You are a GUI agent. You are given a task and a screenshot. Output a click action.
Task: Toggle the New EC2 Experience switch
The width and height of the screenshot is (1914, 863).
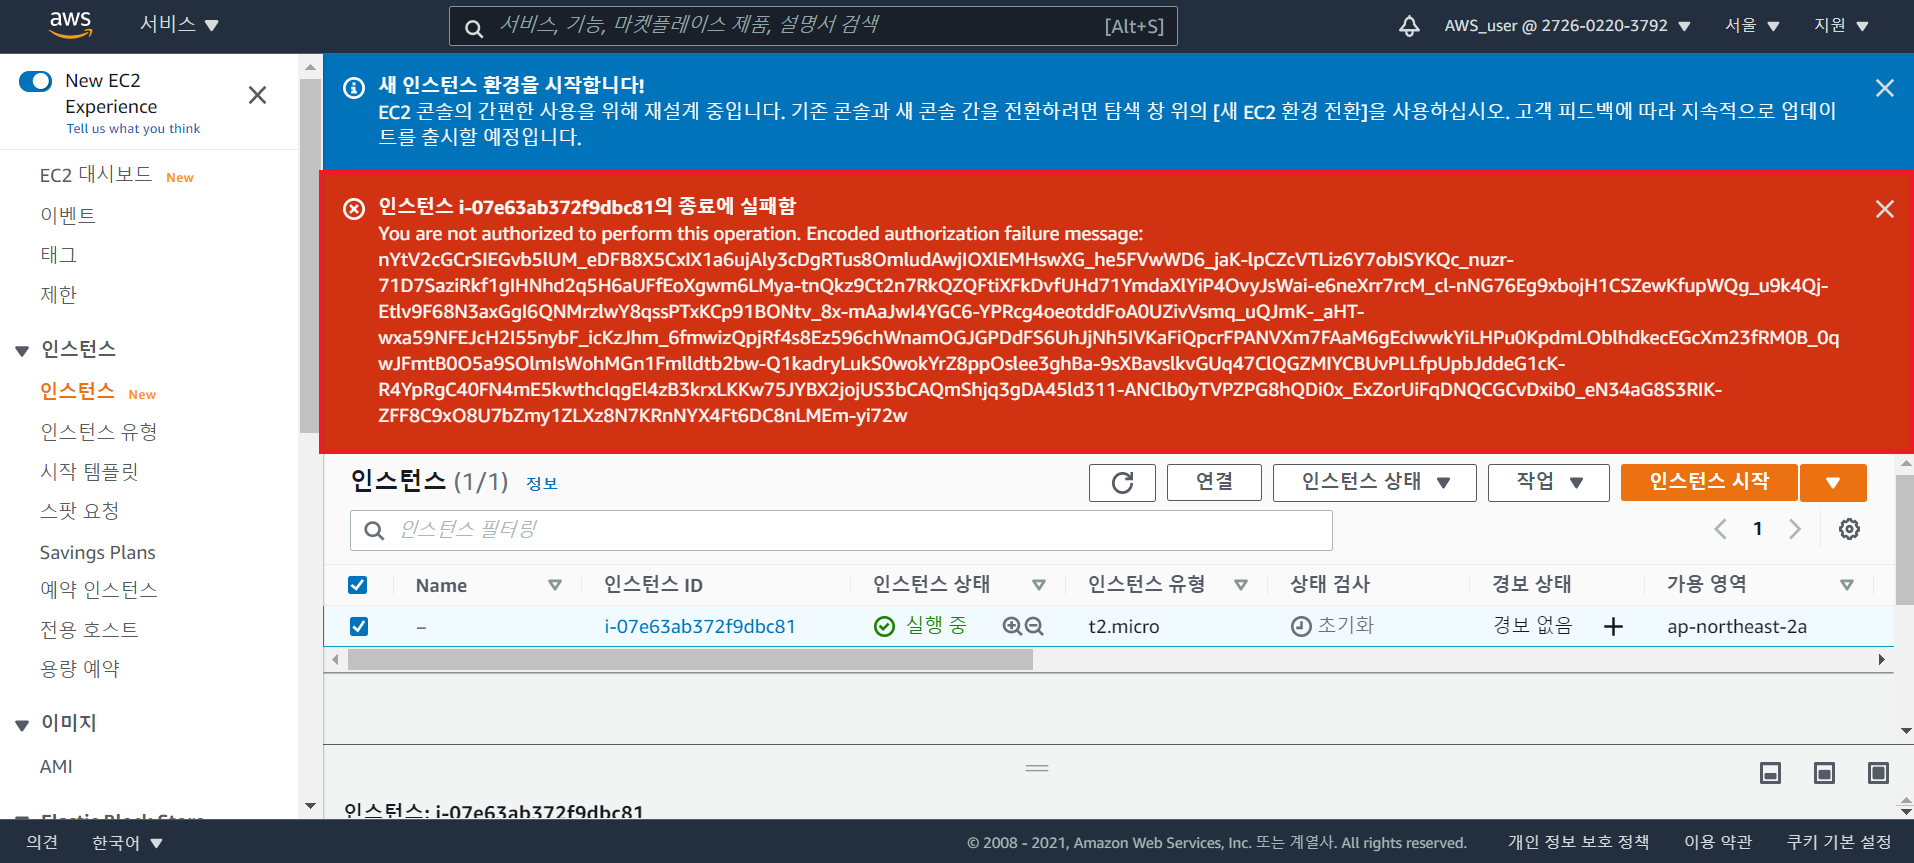36,81
